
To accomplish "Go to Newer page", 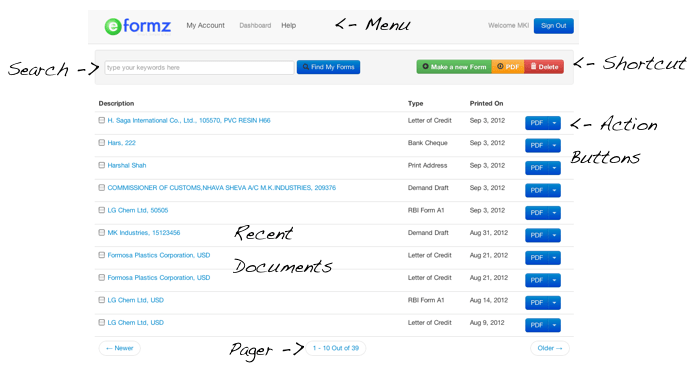I will coord(120,348).
